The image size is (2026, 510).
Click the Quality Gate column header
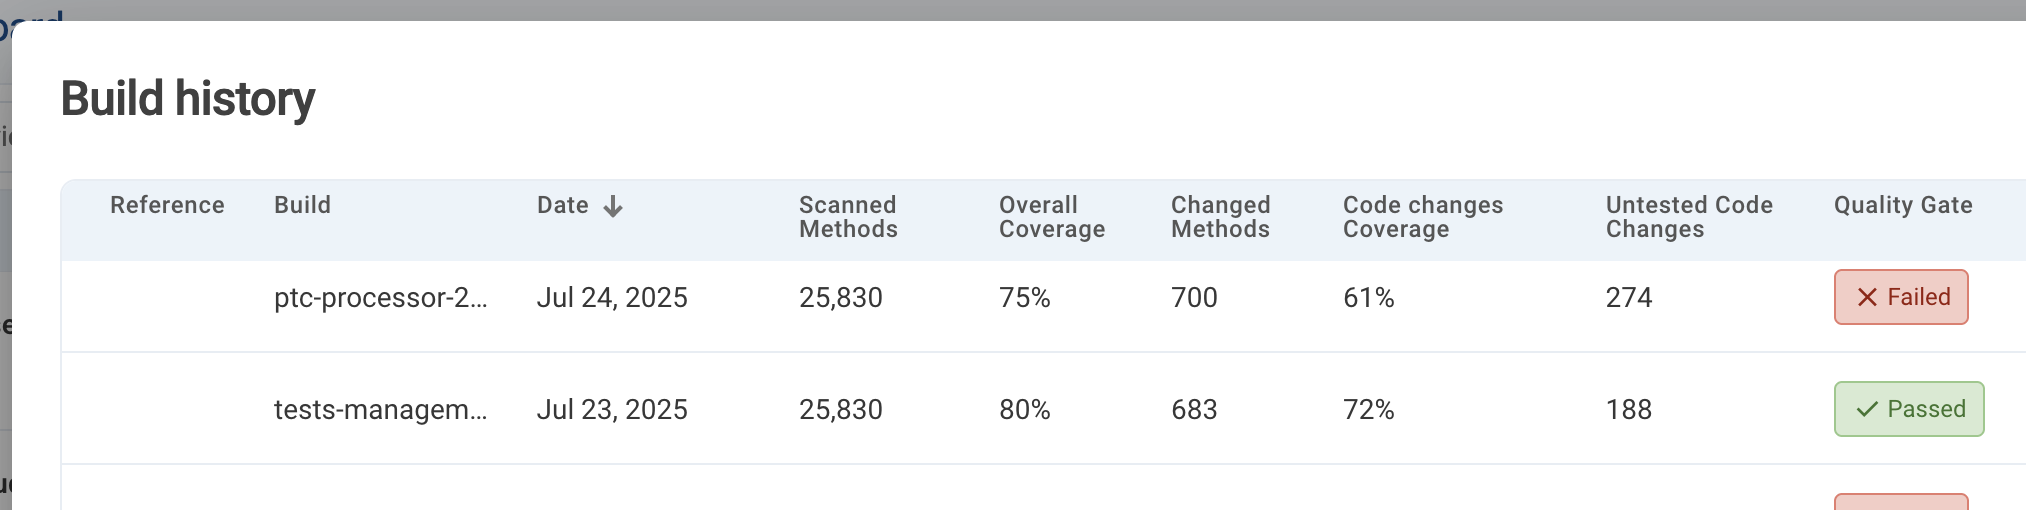[x=1902, y=205]
